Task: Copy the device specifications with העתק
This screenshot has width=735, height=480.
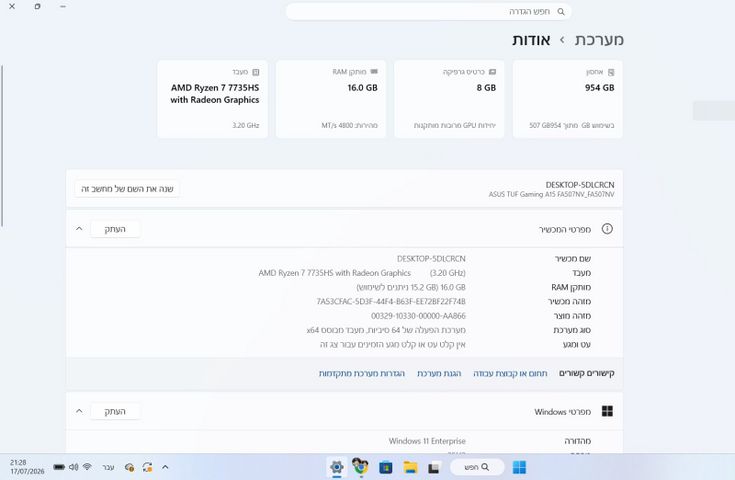Action: point(115,229)
